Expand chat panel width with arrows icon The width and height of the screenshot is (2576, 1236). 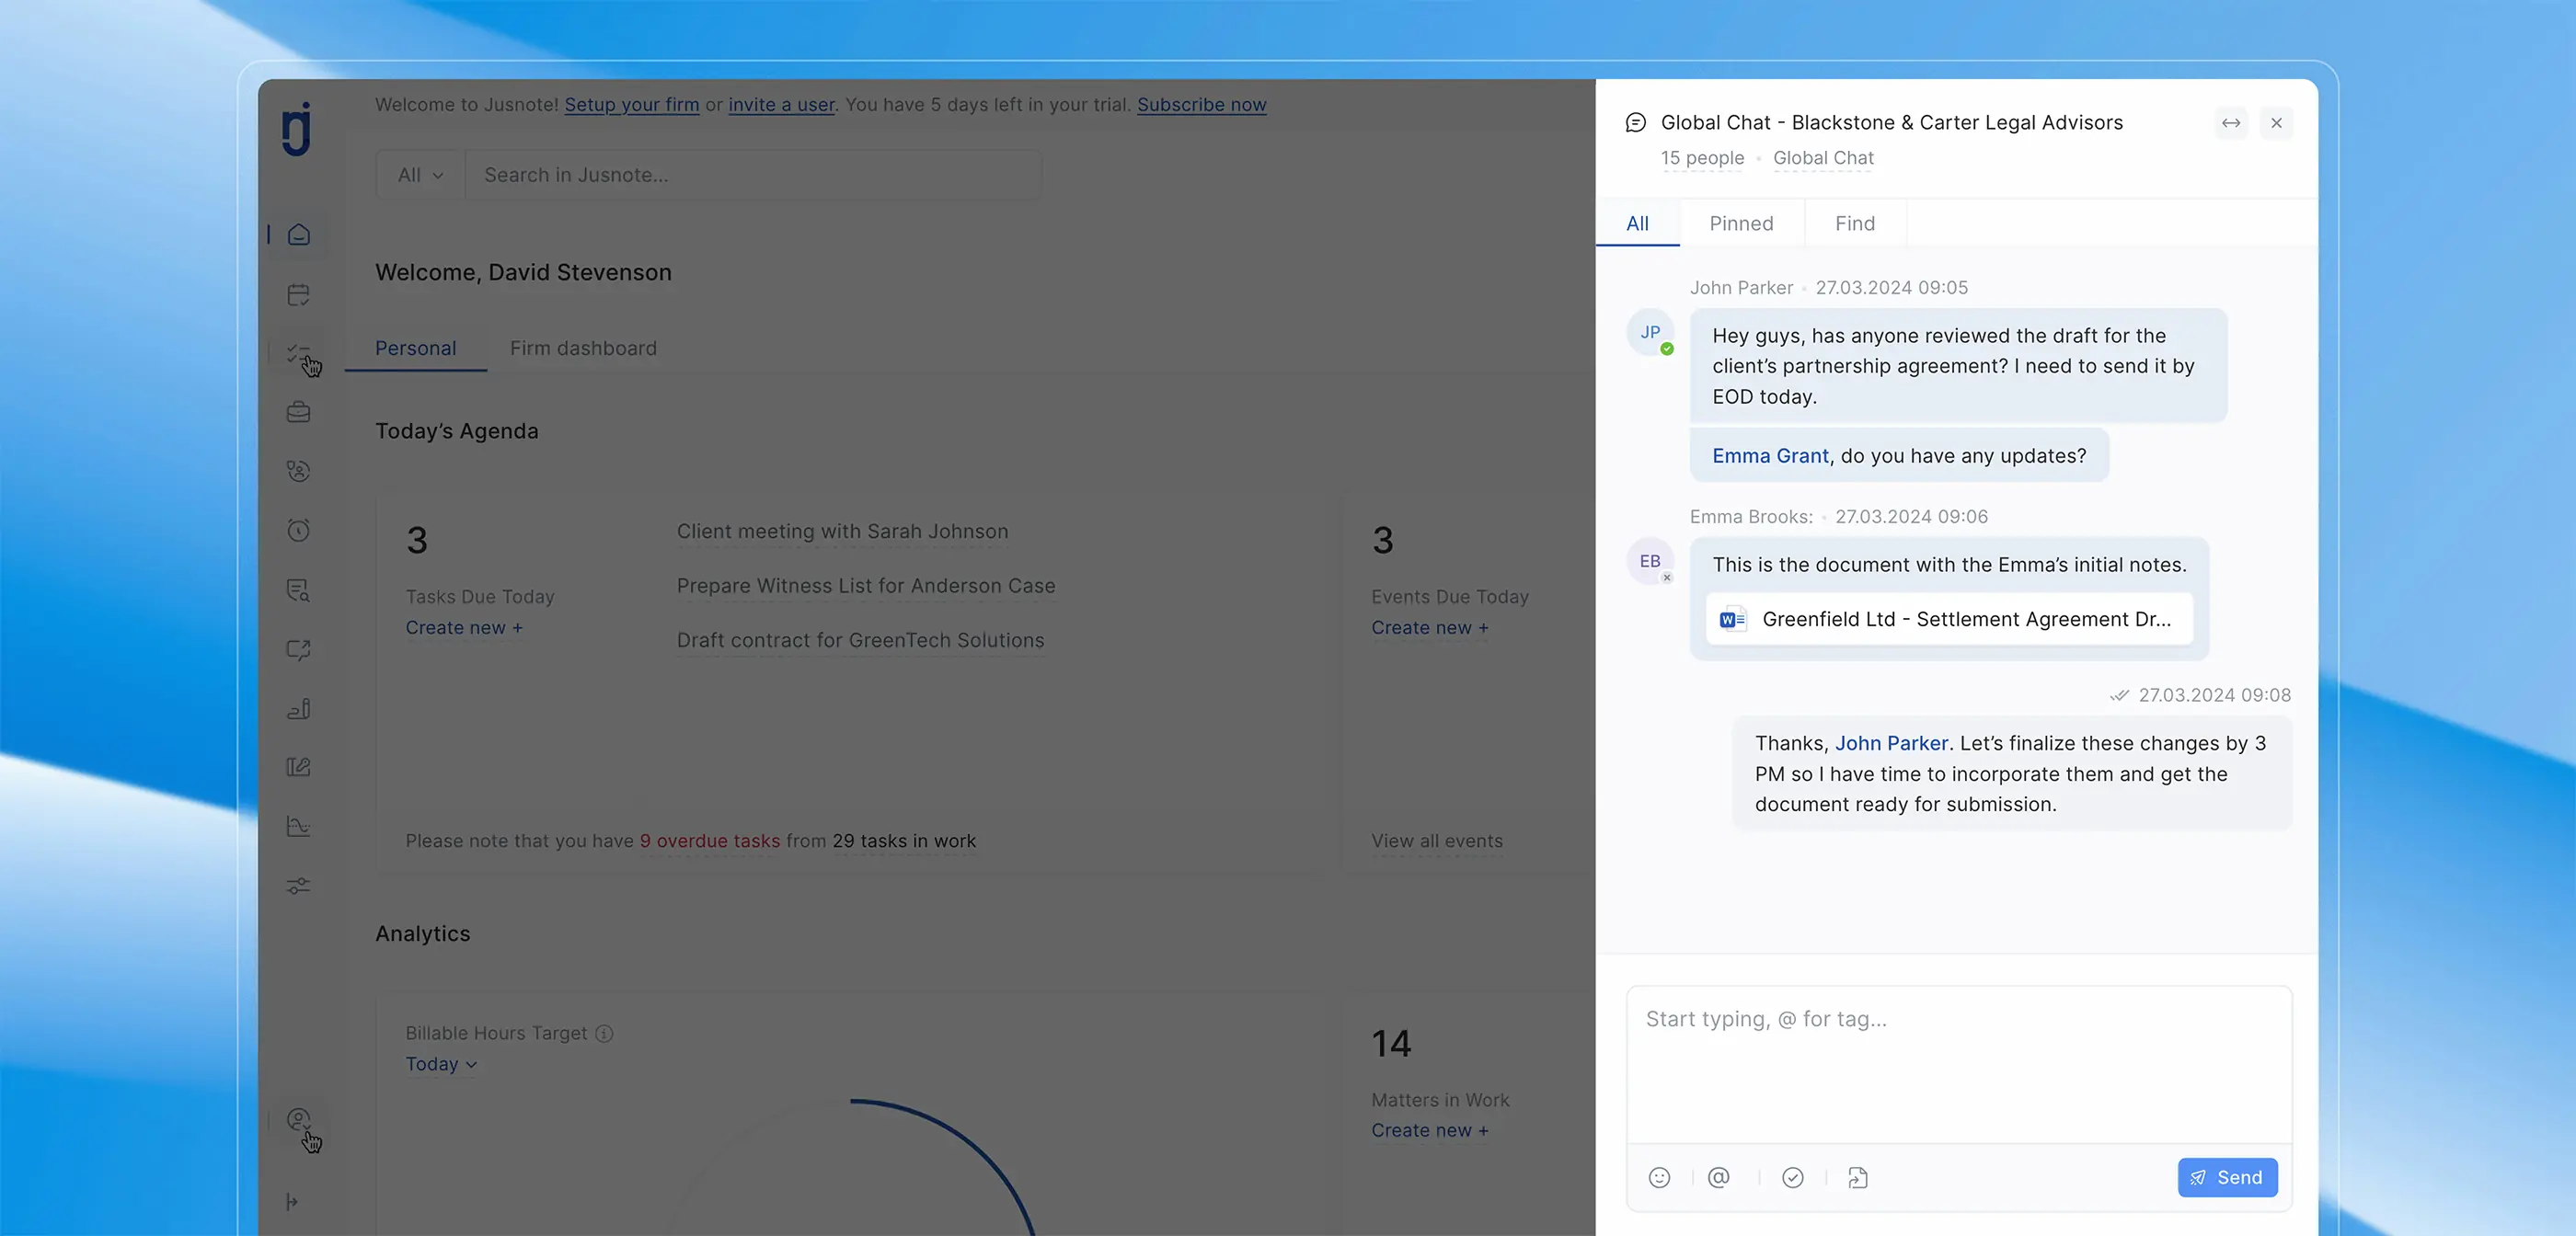pos(2231,123)
